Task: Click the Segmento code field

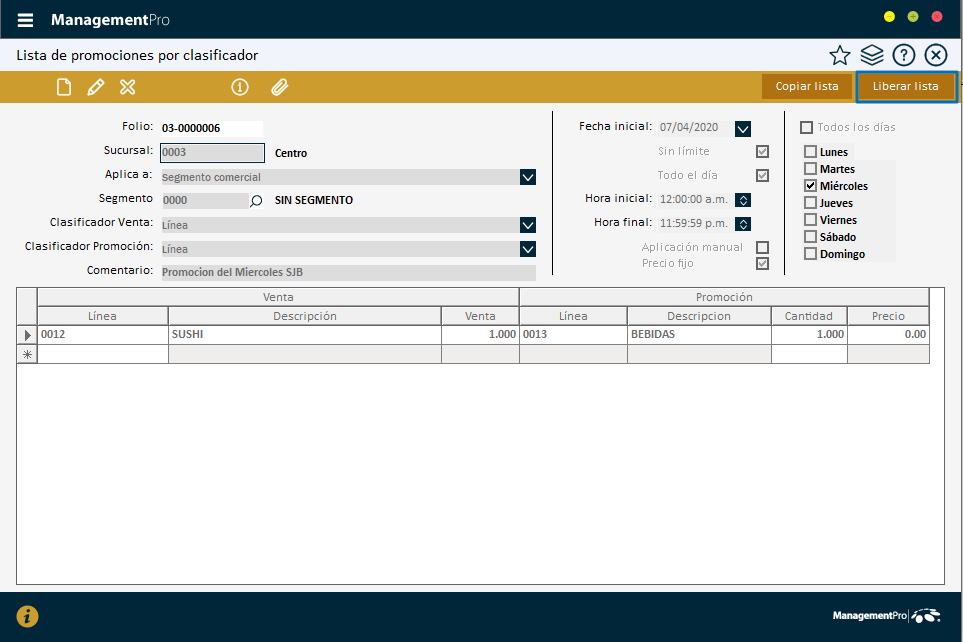Action: (205, 200)
